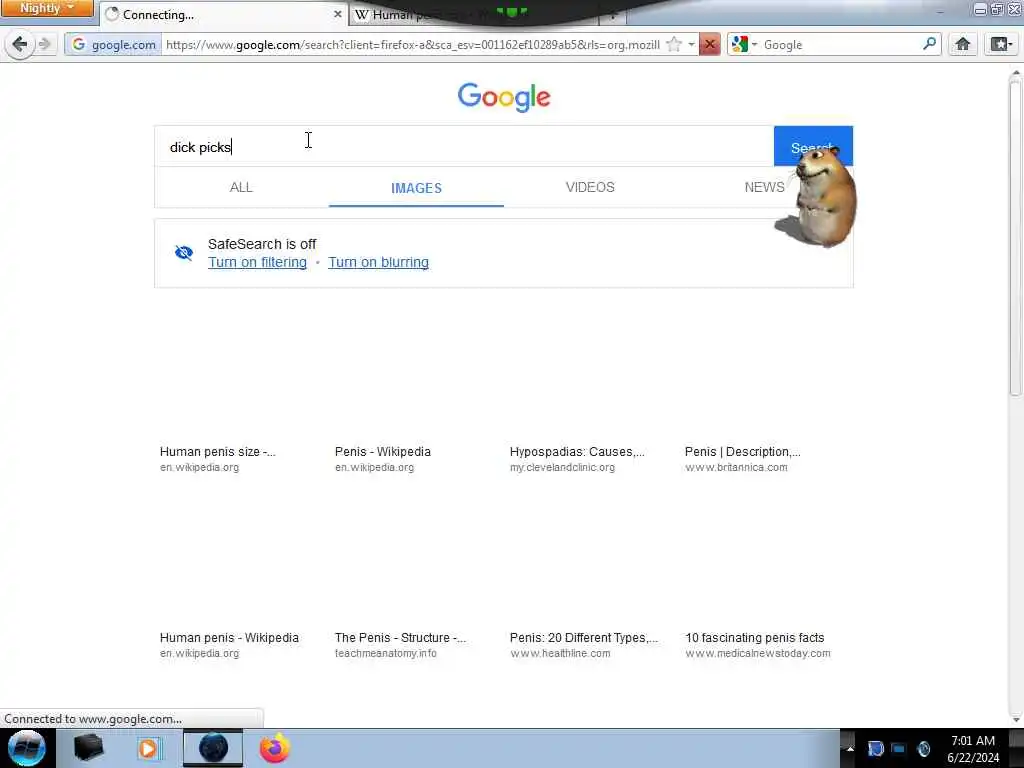Open the Nightly application menu
The width and height of the screenshot is (1024, 768).
[47, 8]
